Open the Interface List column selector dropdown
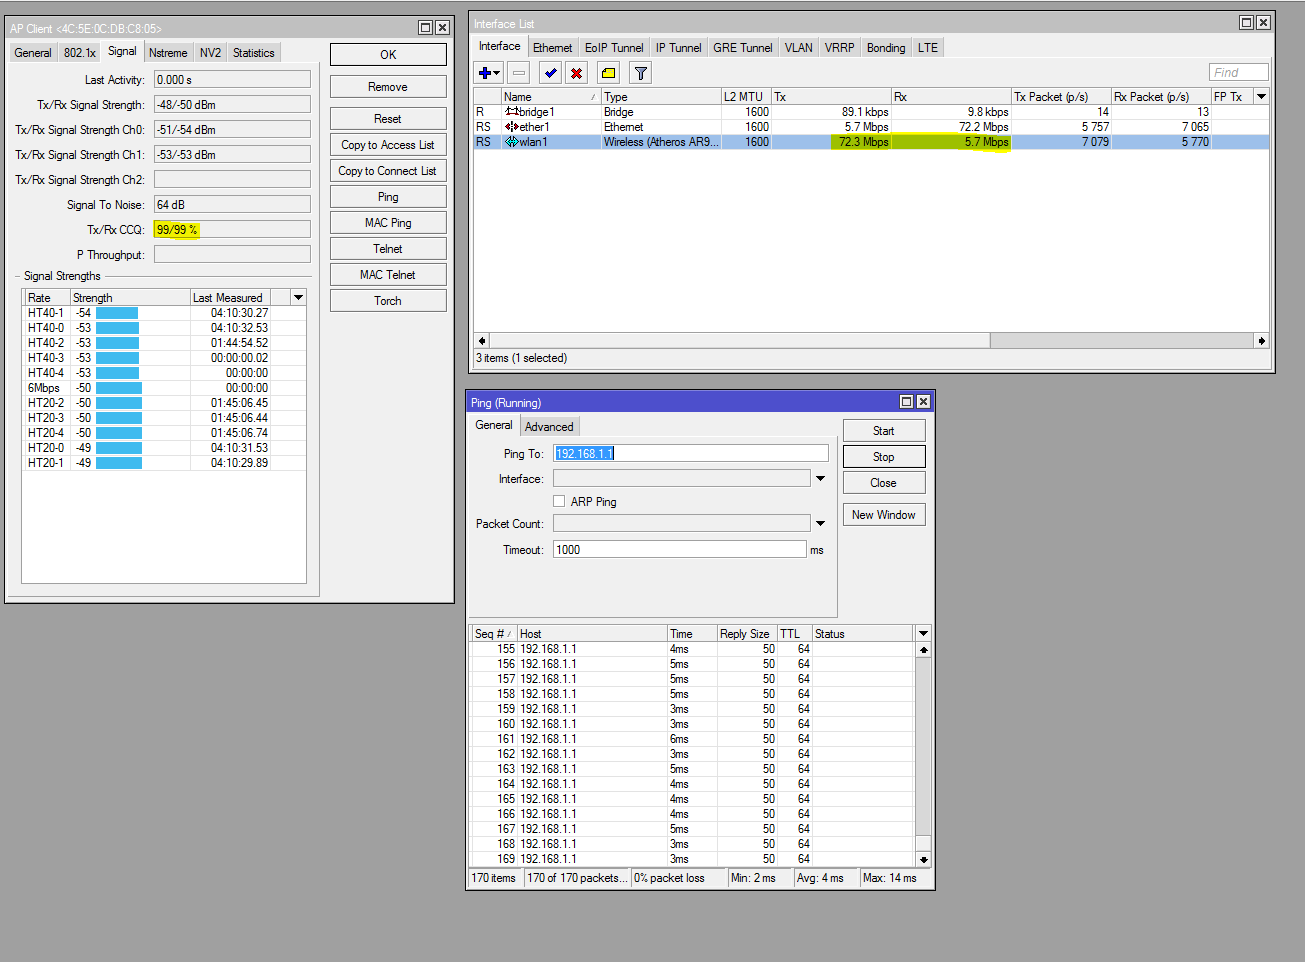This screenshot has height=962, width=1305. (1261, 97)
